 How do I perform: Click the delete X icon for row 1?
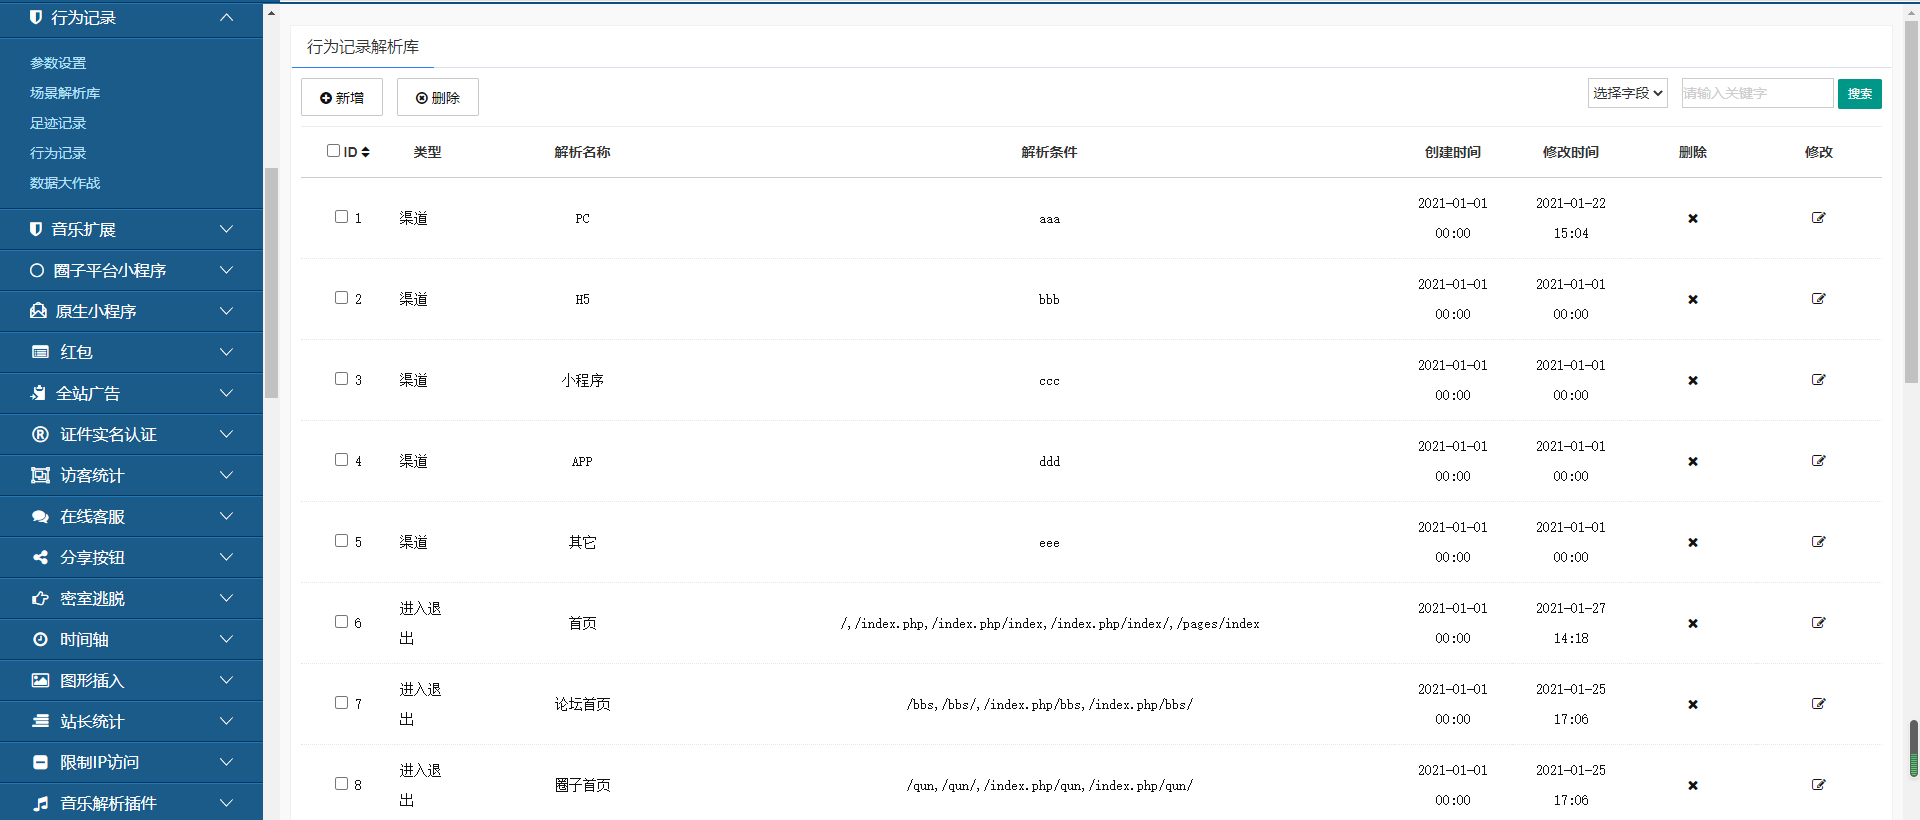point(1693,218)
